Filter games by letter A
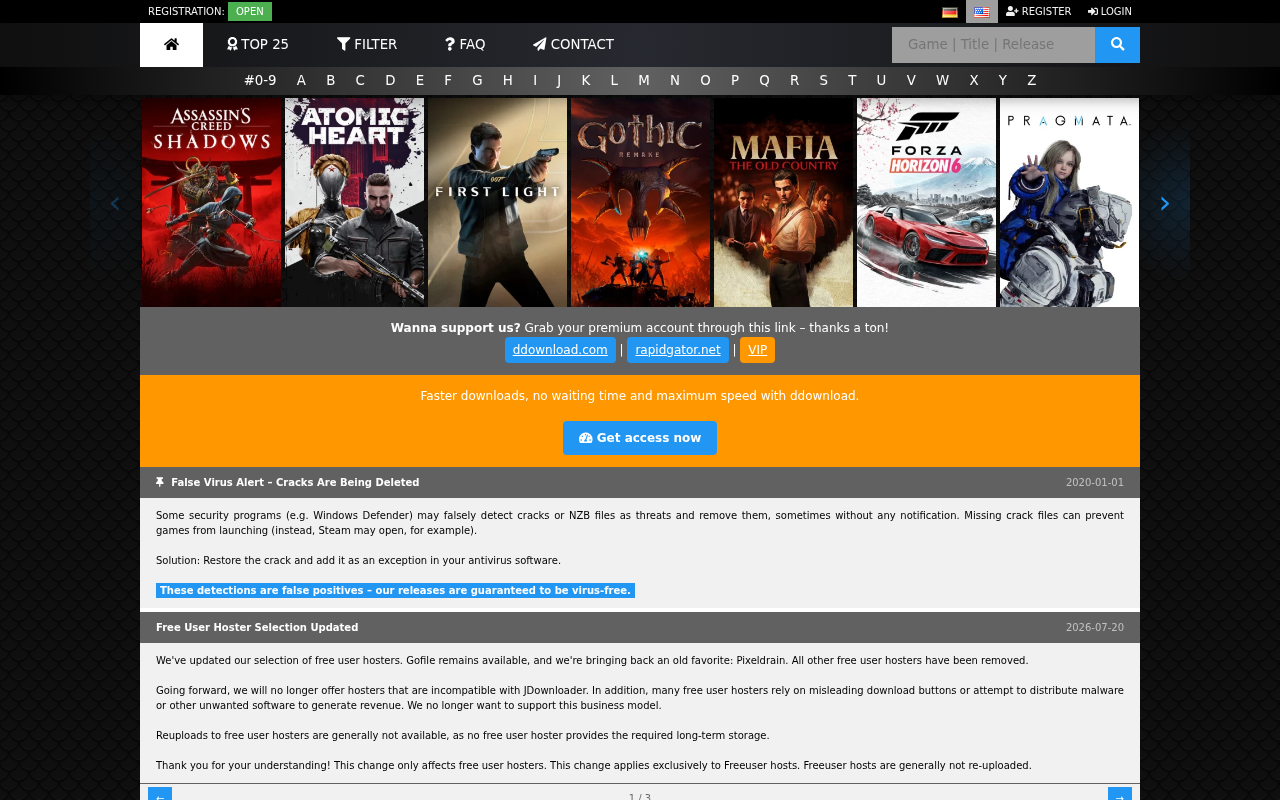1280x800 pixels. [301, 81]
